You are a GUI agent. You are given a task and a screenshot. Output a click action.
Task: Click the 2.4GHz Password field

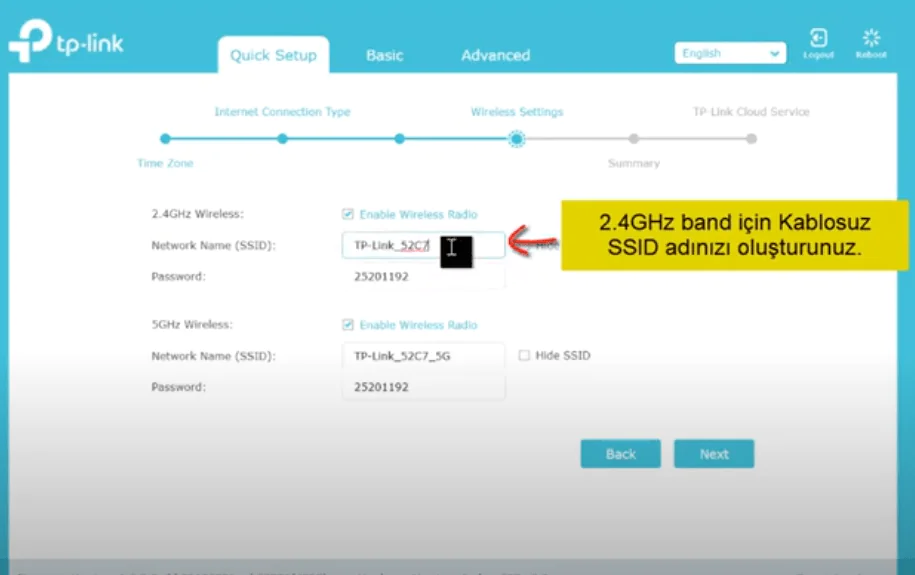pyautogui.click(x=423, y=276)
